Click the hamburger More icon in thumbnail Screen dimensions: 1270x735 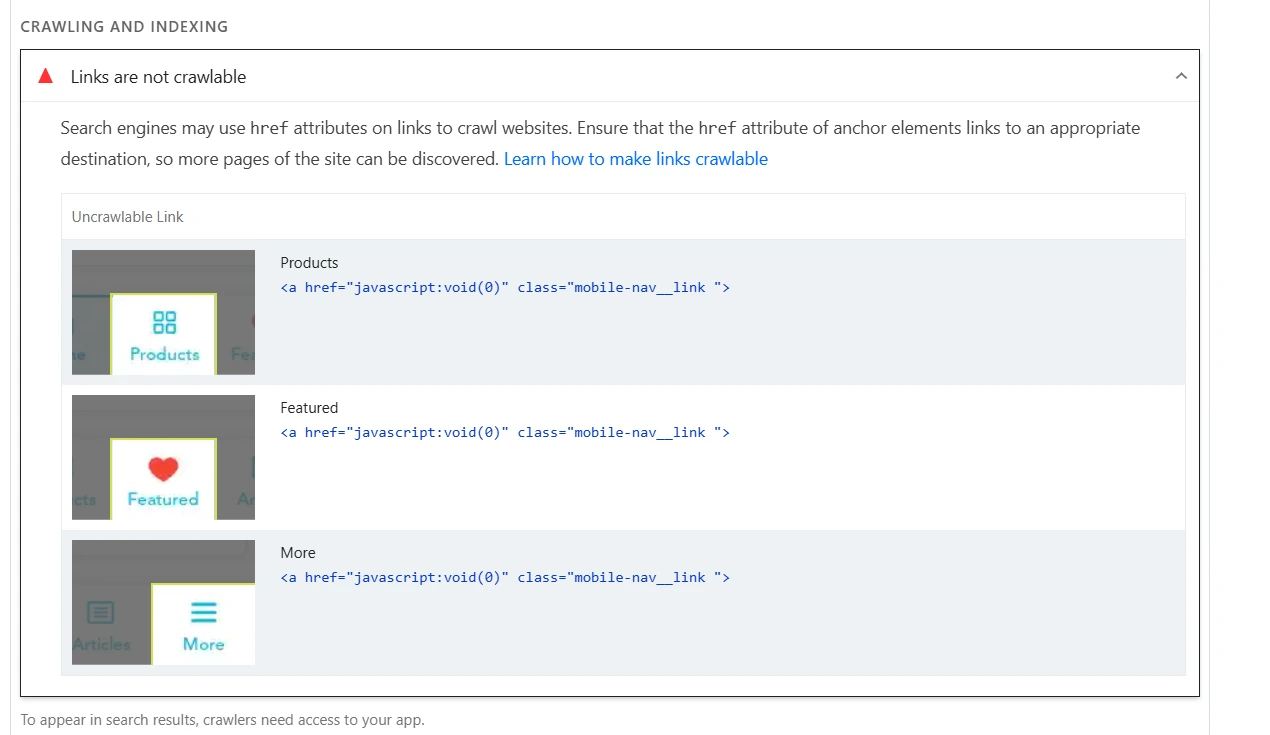(x=203, y=613)
